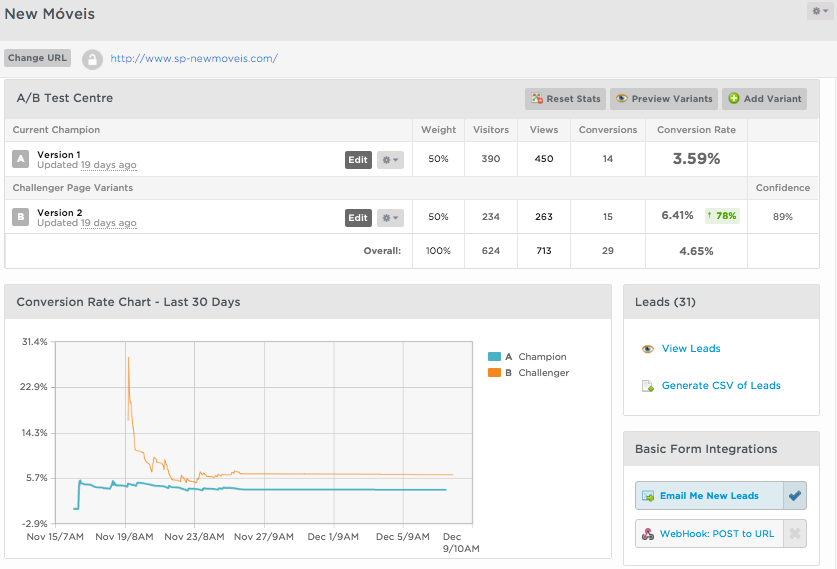Click the Email Me New Leads integration
Image resolution: width=837 pixels, height=569 pixels.
(x=709, y=496)
